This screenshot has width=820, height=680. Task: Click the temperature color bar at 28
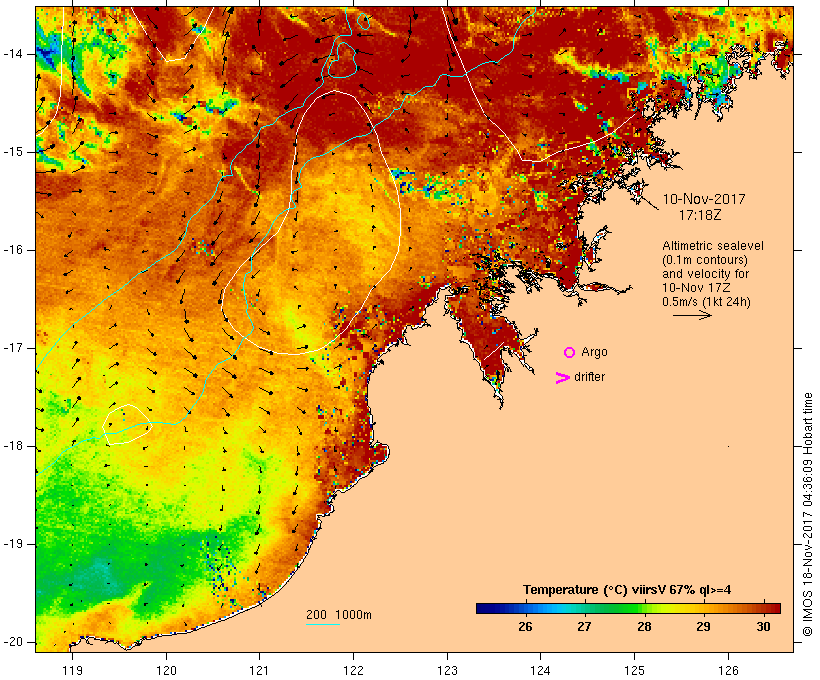tap(644, 608)
